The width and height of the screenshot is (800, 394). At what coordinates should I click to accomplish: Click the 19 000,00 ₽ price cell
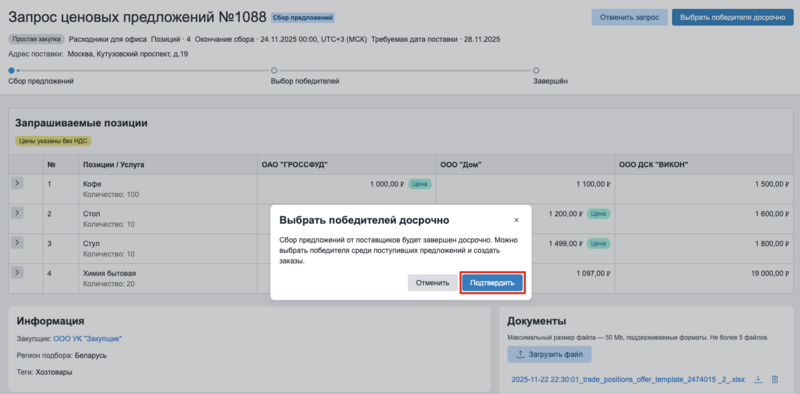[770, 273]
